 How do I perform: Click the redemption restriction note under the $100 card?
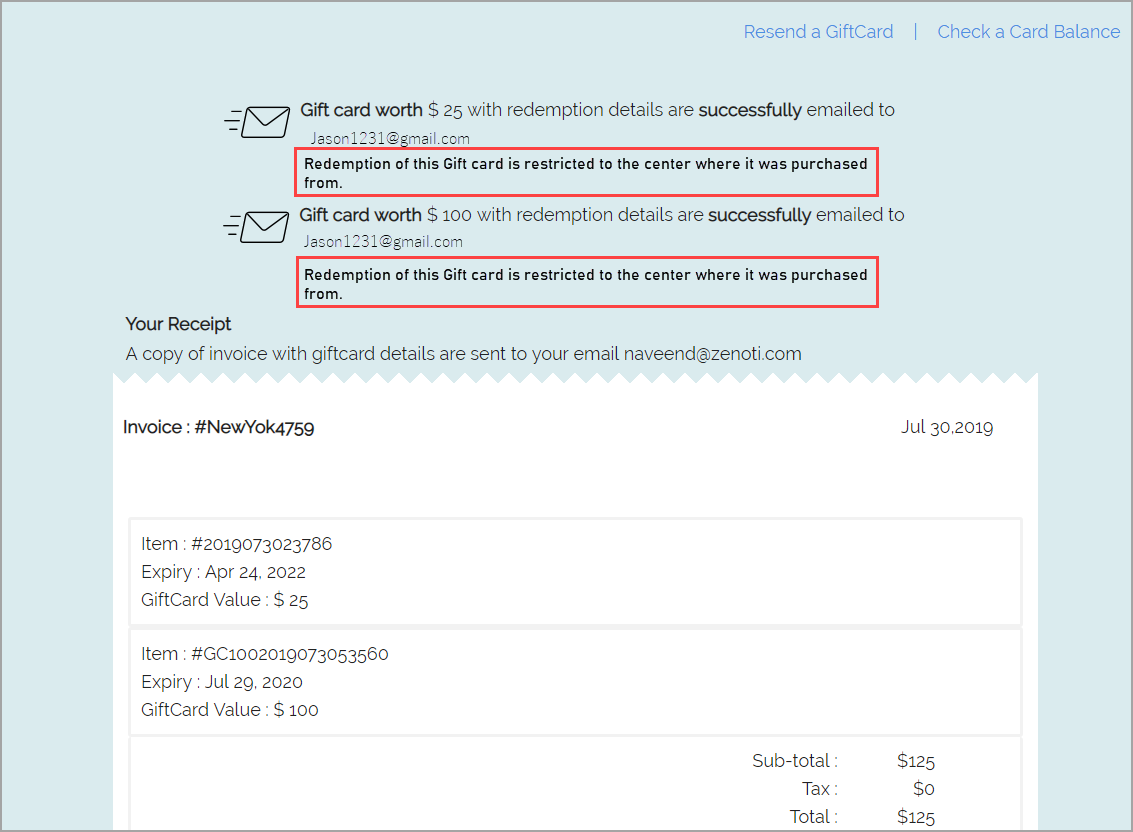[x=587, y=283]
